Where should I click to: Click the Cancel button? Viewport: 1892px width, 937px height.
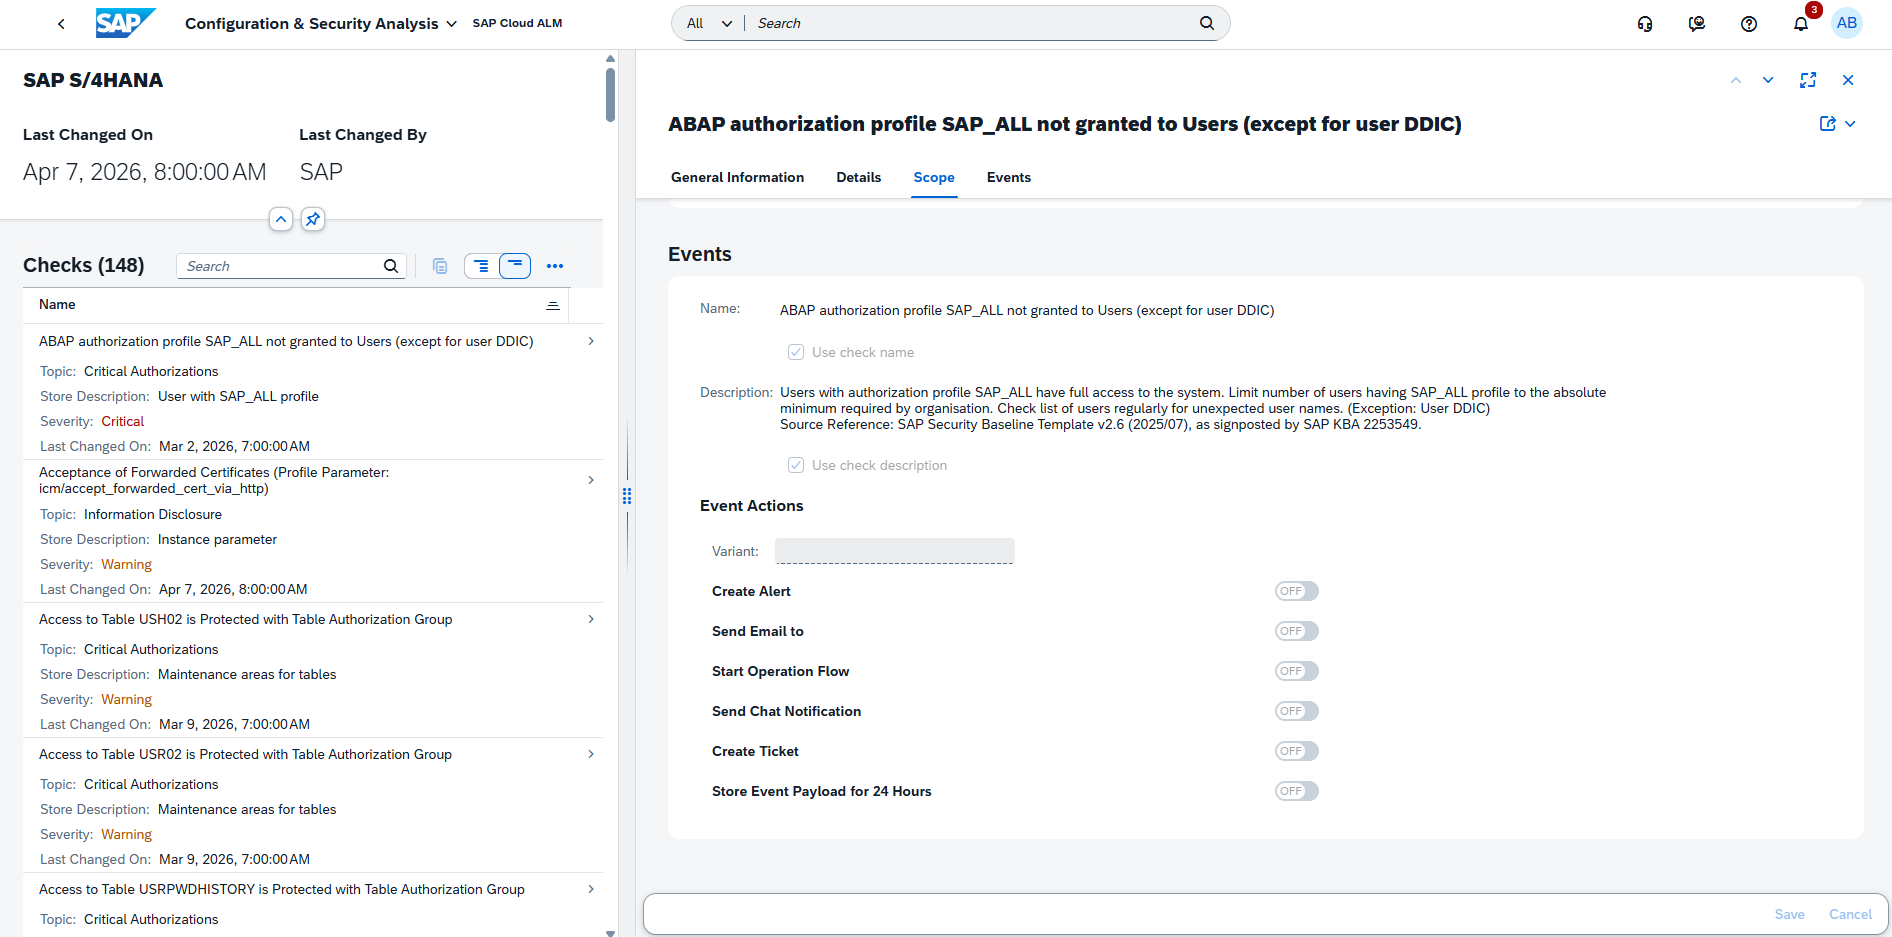[x=1849, y=914]
